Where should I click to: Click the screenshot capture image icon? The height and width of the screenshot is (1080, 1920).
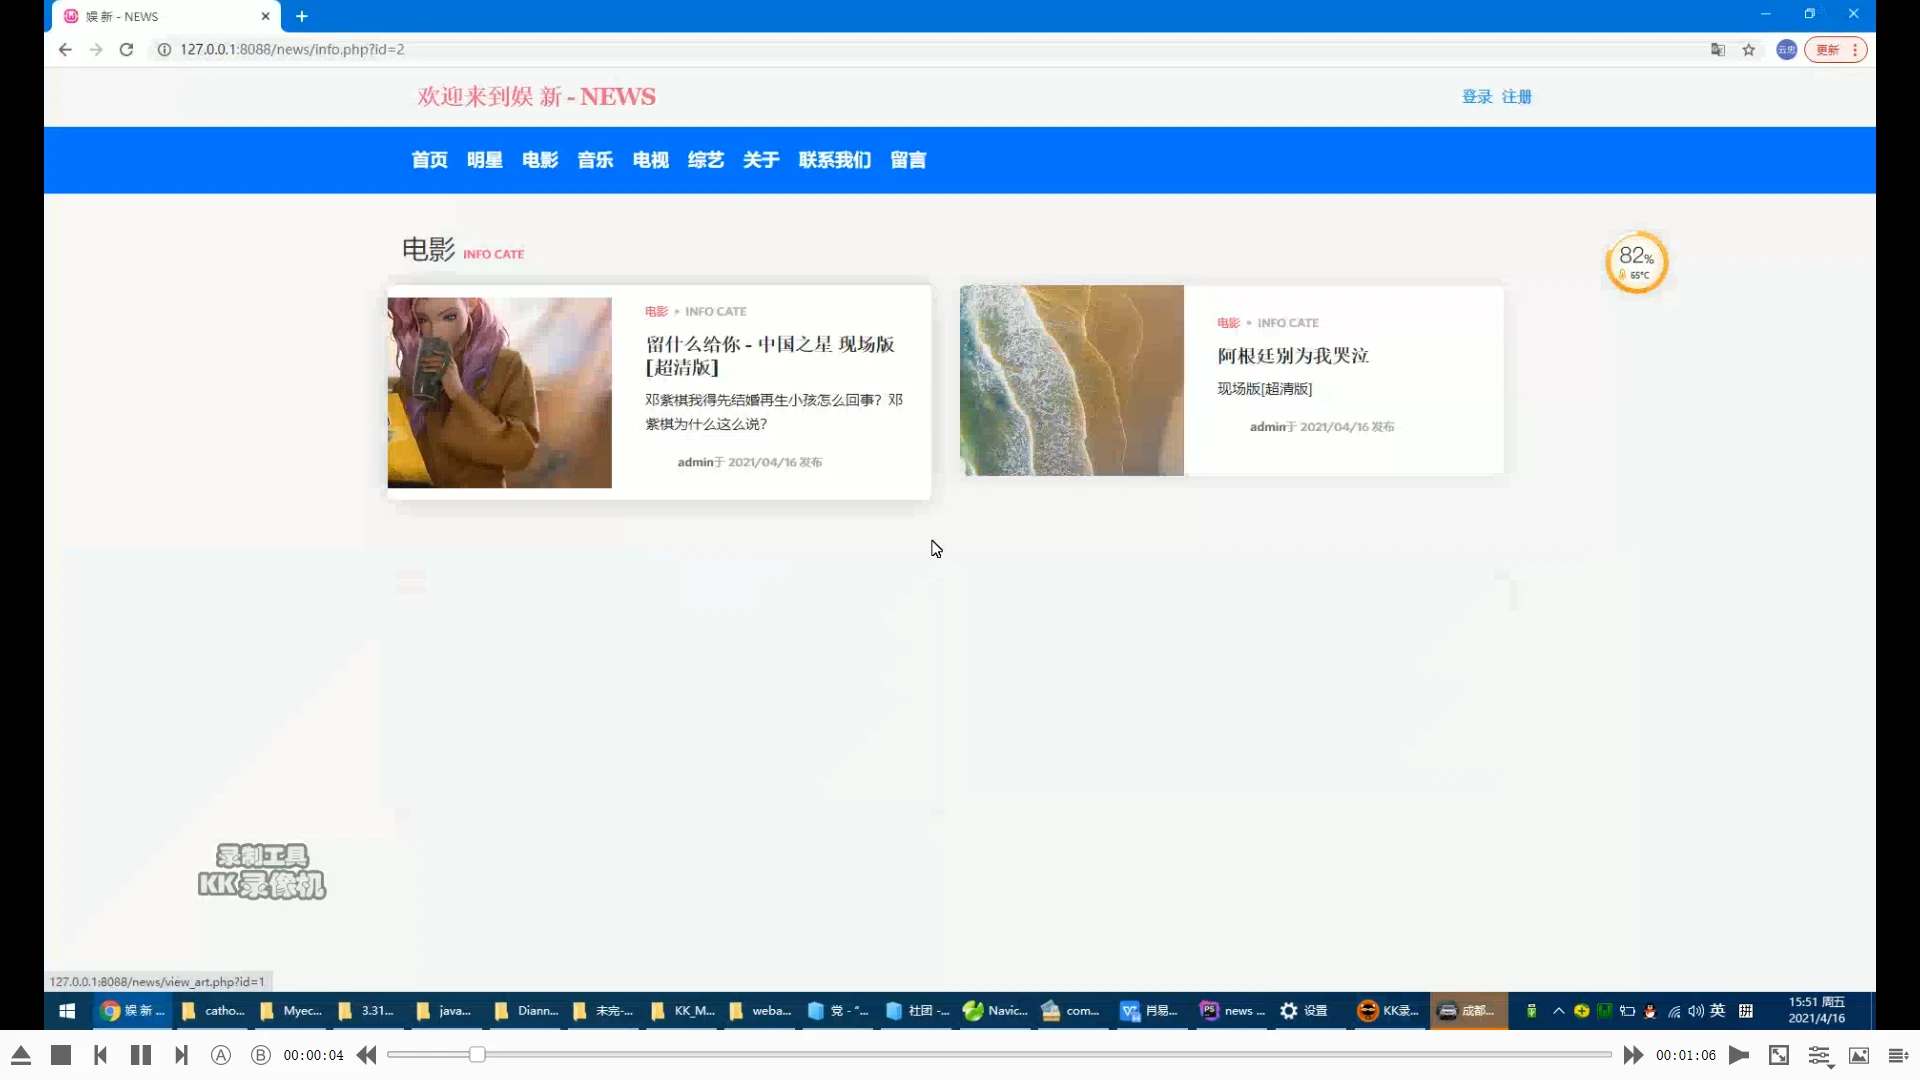(x=1859, y=1056)
